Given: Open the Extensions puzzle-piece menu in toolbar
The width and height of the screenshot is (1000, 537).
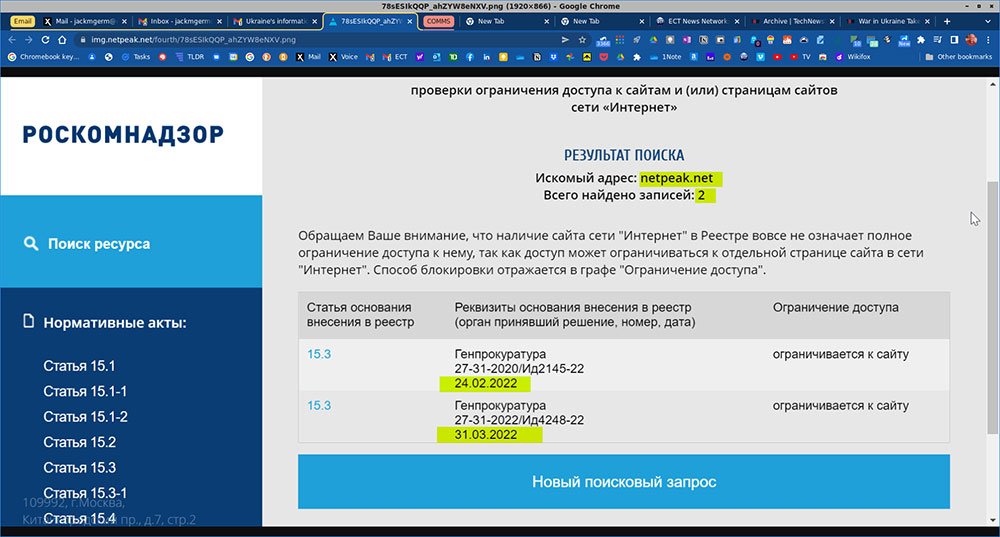Looking at the screenshot, I should [x=920, y=40].
